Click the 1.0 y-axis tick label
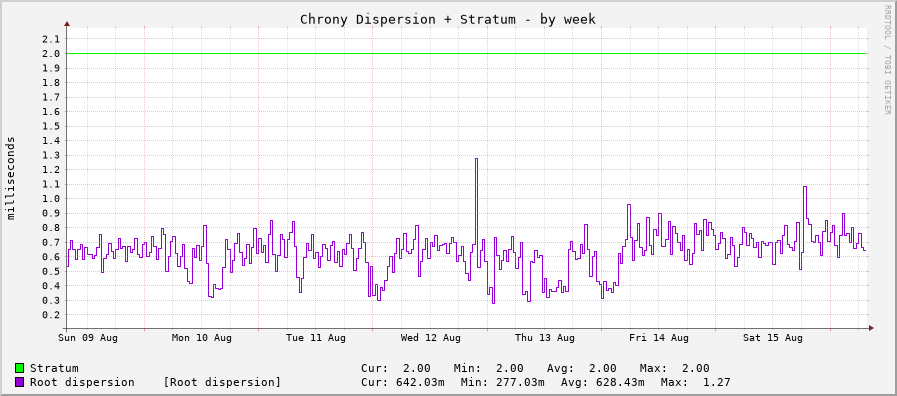This screenshot has width=897, height=396. [x=51, y=199]
